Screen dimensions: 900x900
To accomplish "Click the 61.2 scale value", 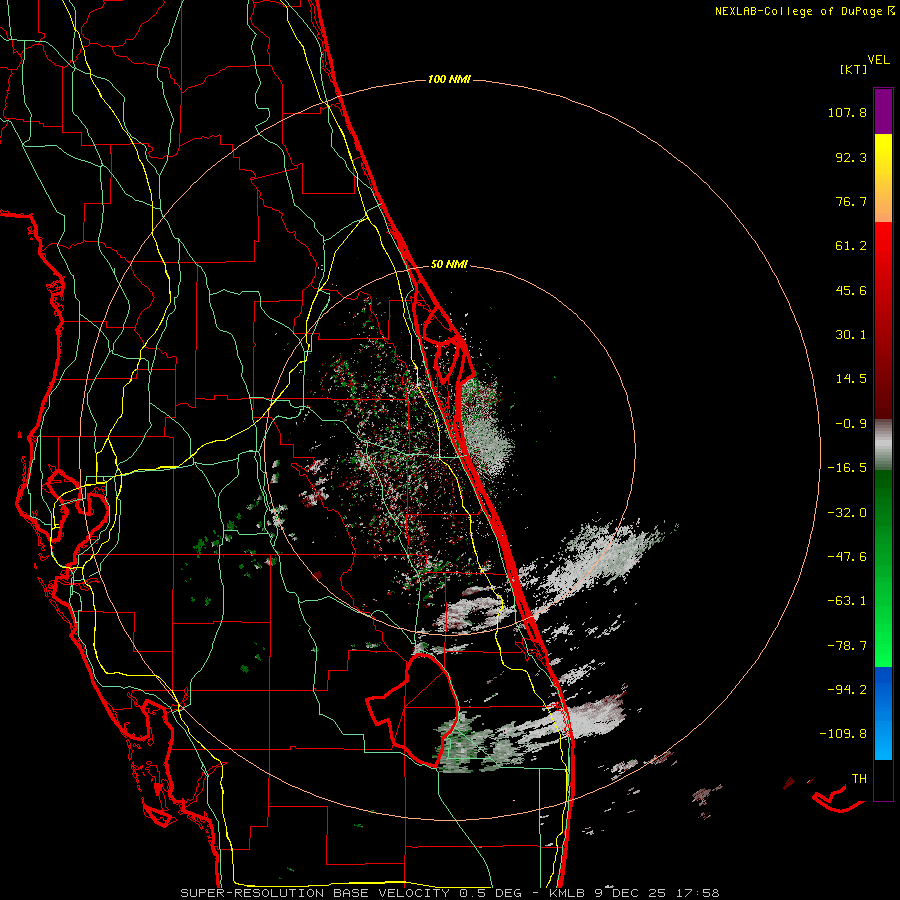I will click(x=851, y=246).
